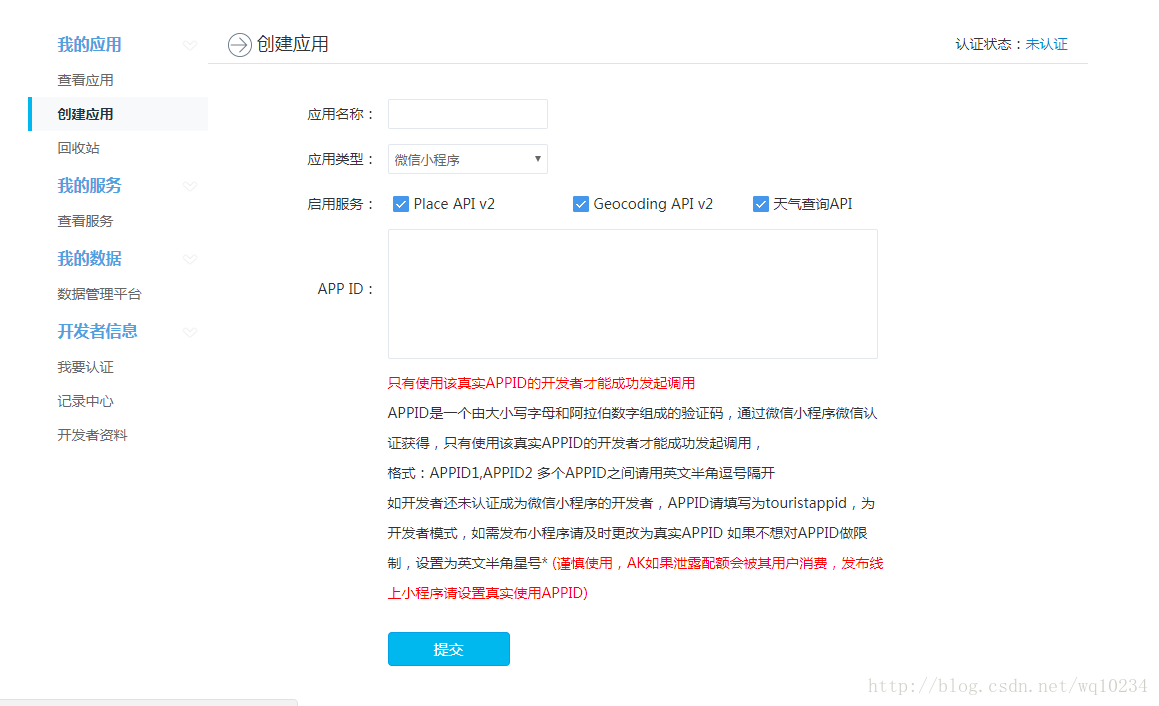Screen dimensions: 1159x706
Task: Uncheck the 天气查询API checkbox
Action: pos(761,204)
